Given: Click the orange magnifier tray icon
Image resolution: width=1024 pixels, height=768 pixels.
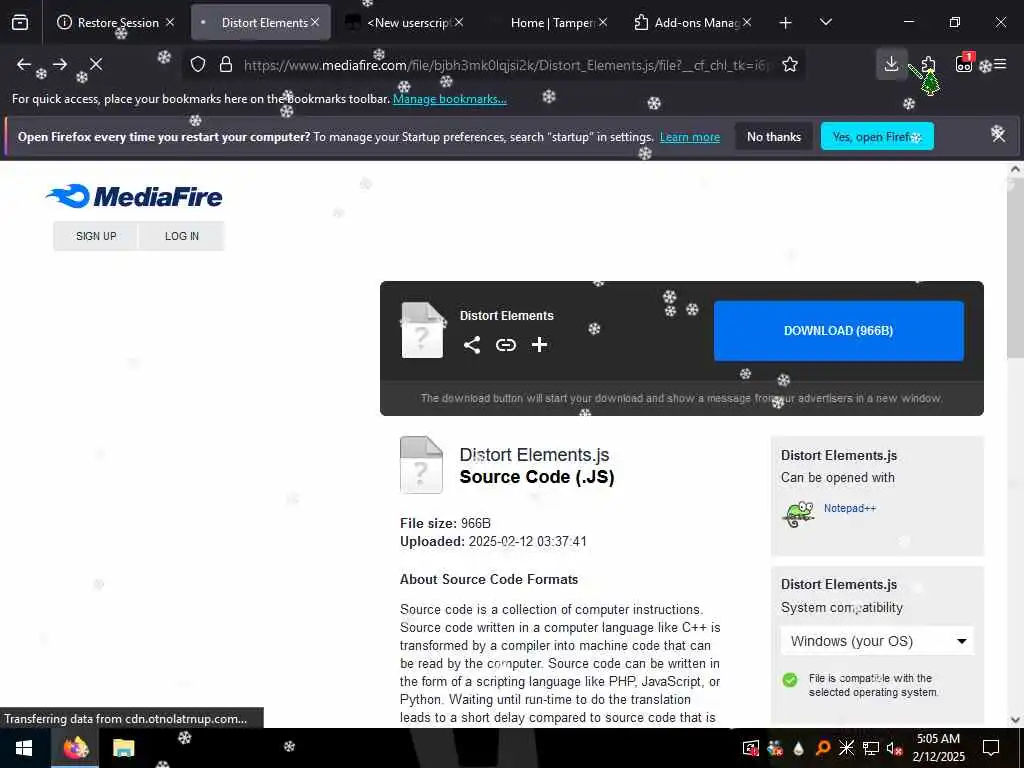Looking at the screenshot, I should click(x=823, y=748).
